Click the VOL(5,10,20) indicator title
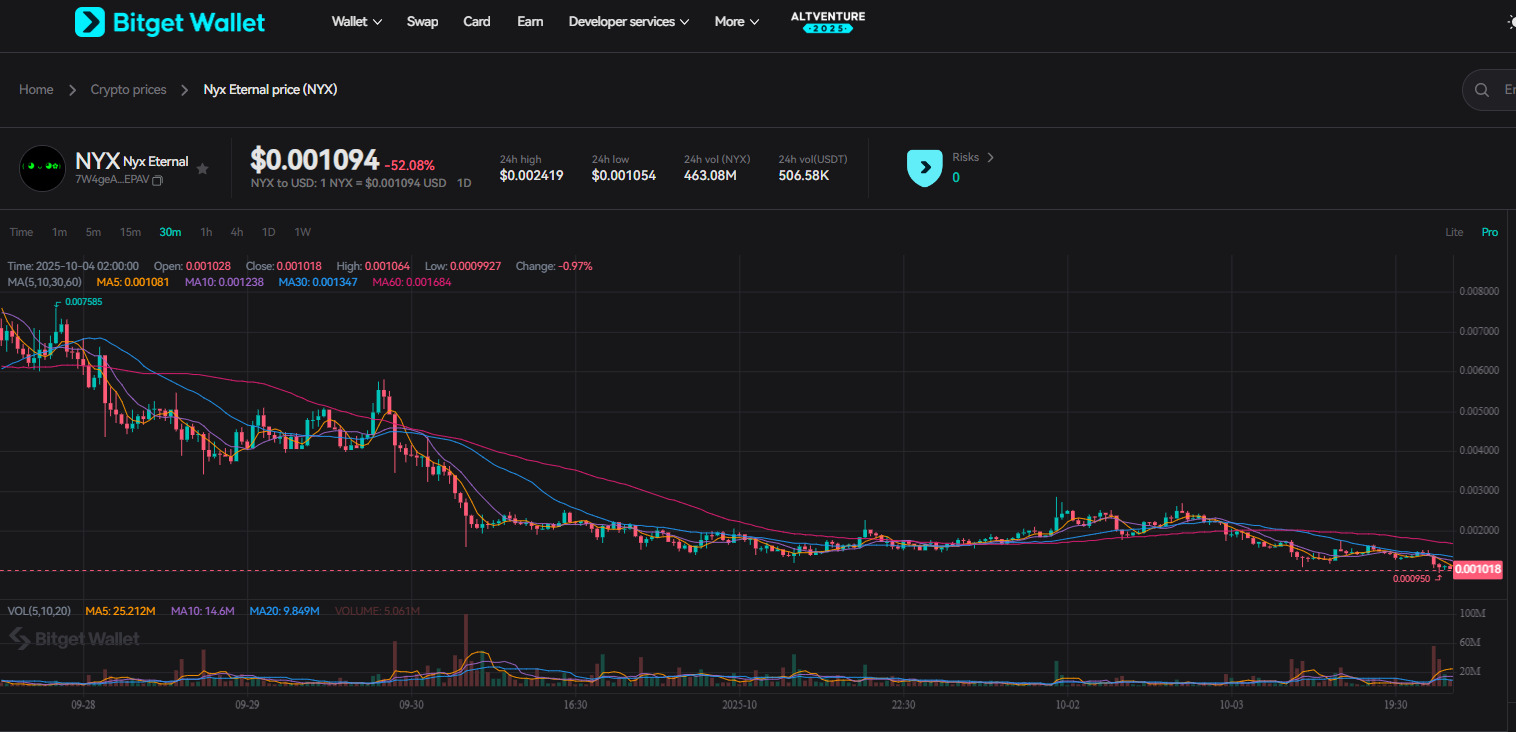The height and width of the screenshot is (732, 1516). point(39,611)
